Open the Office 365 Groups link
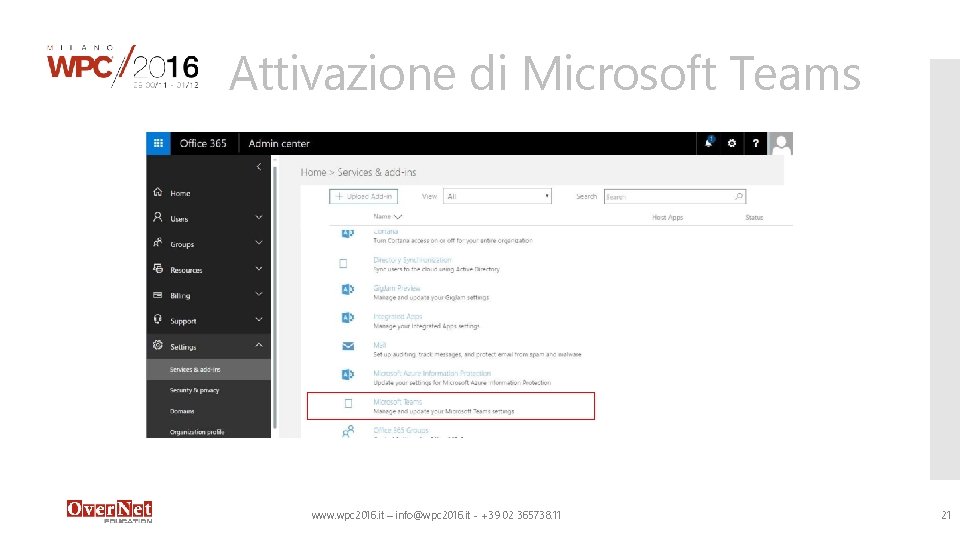 tap(401, 430)
